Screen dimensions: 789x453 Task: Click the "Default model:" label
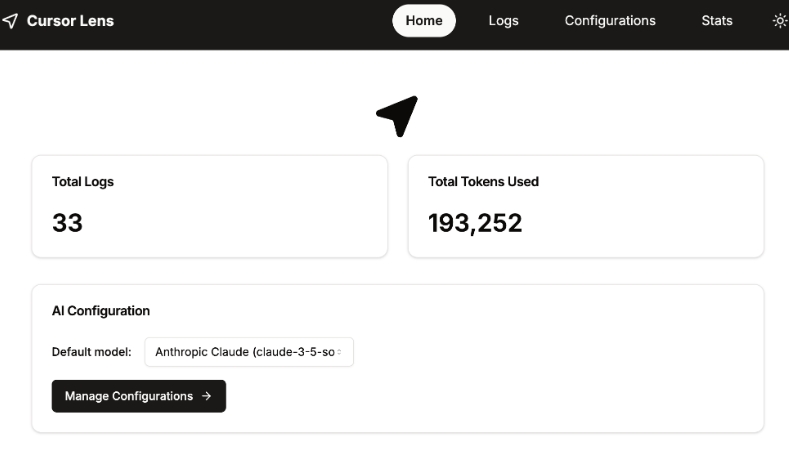(x=92, y=352)
